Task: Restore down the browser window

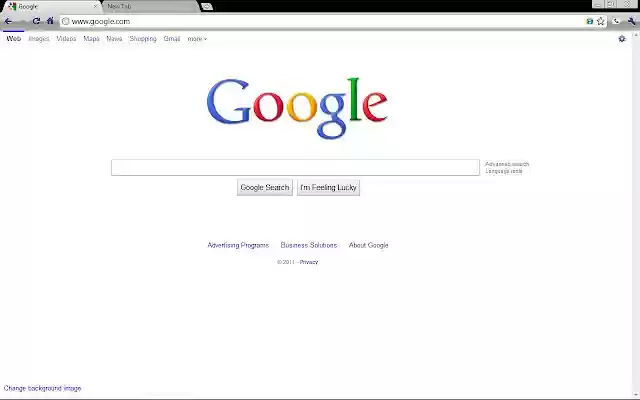Action: pyautogui.click(x=611, y=4)
